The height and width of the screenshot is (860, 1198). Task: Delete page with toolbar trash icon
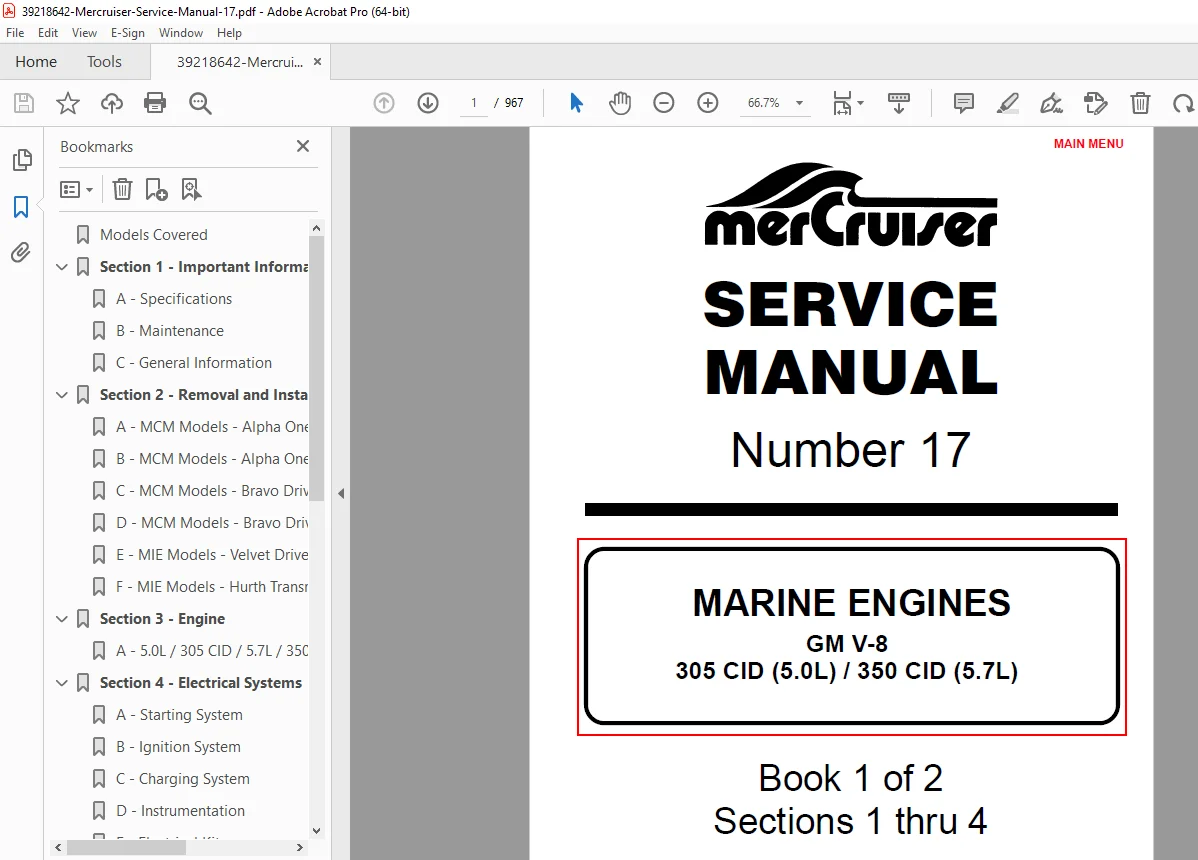coord(1140,102)
